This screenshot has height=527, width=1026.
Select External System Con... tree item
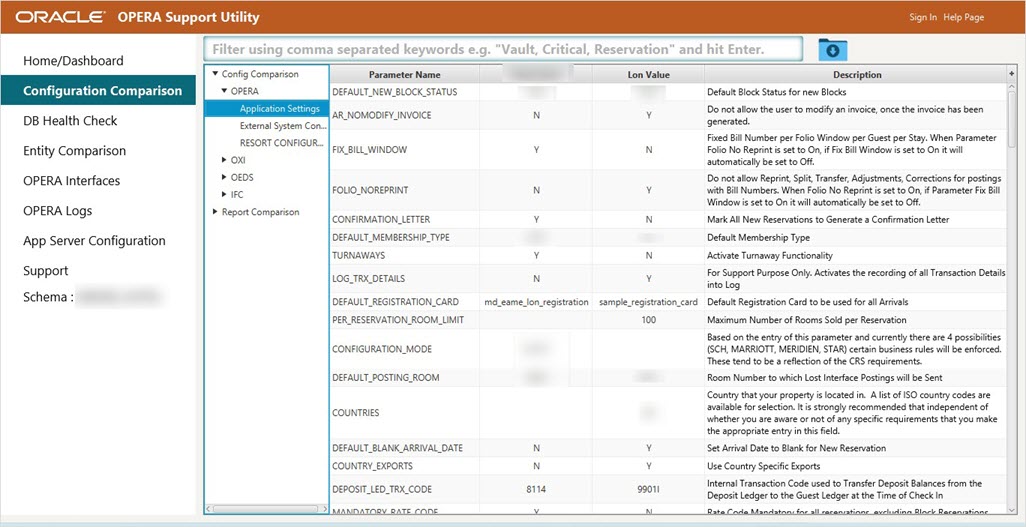point(283,126)
